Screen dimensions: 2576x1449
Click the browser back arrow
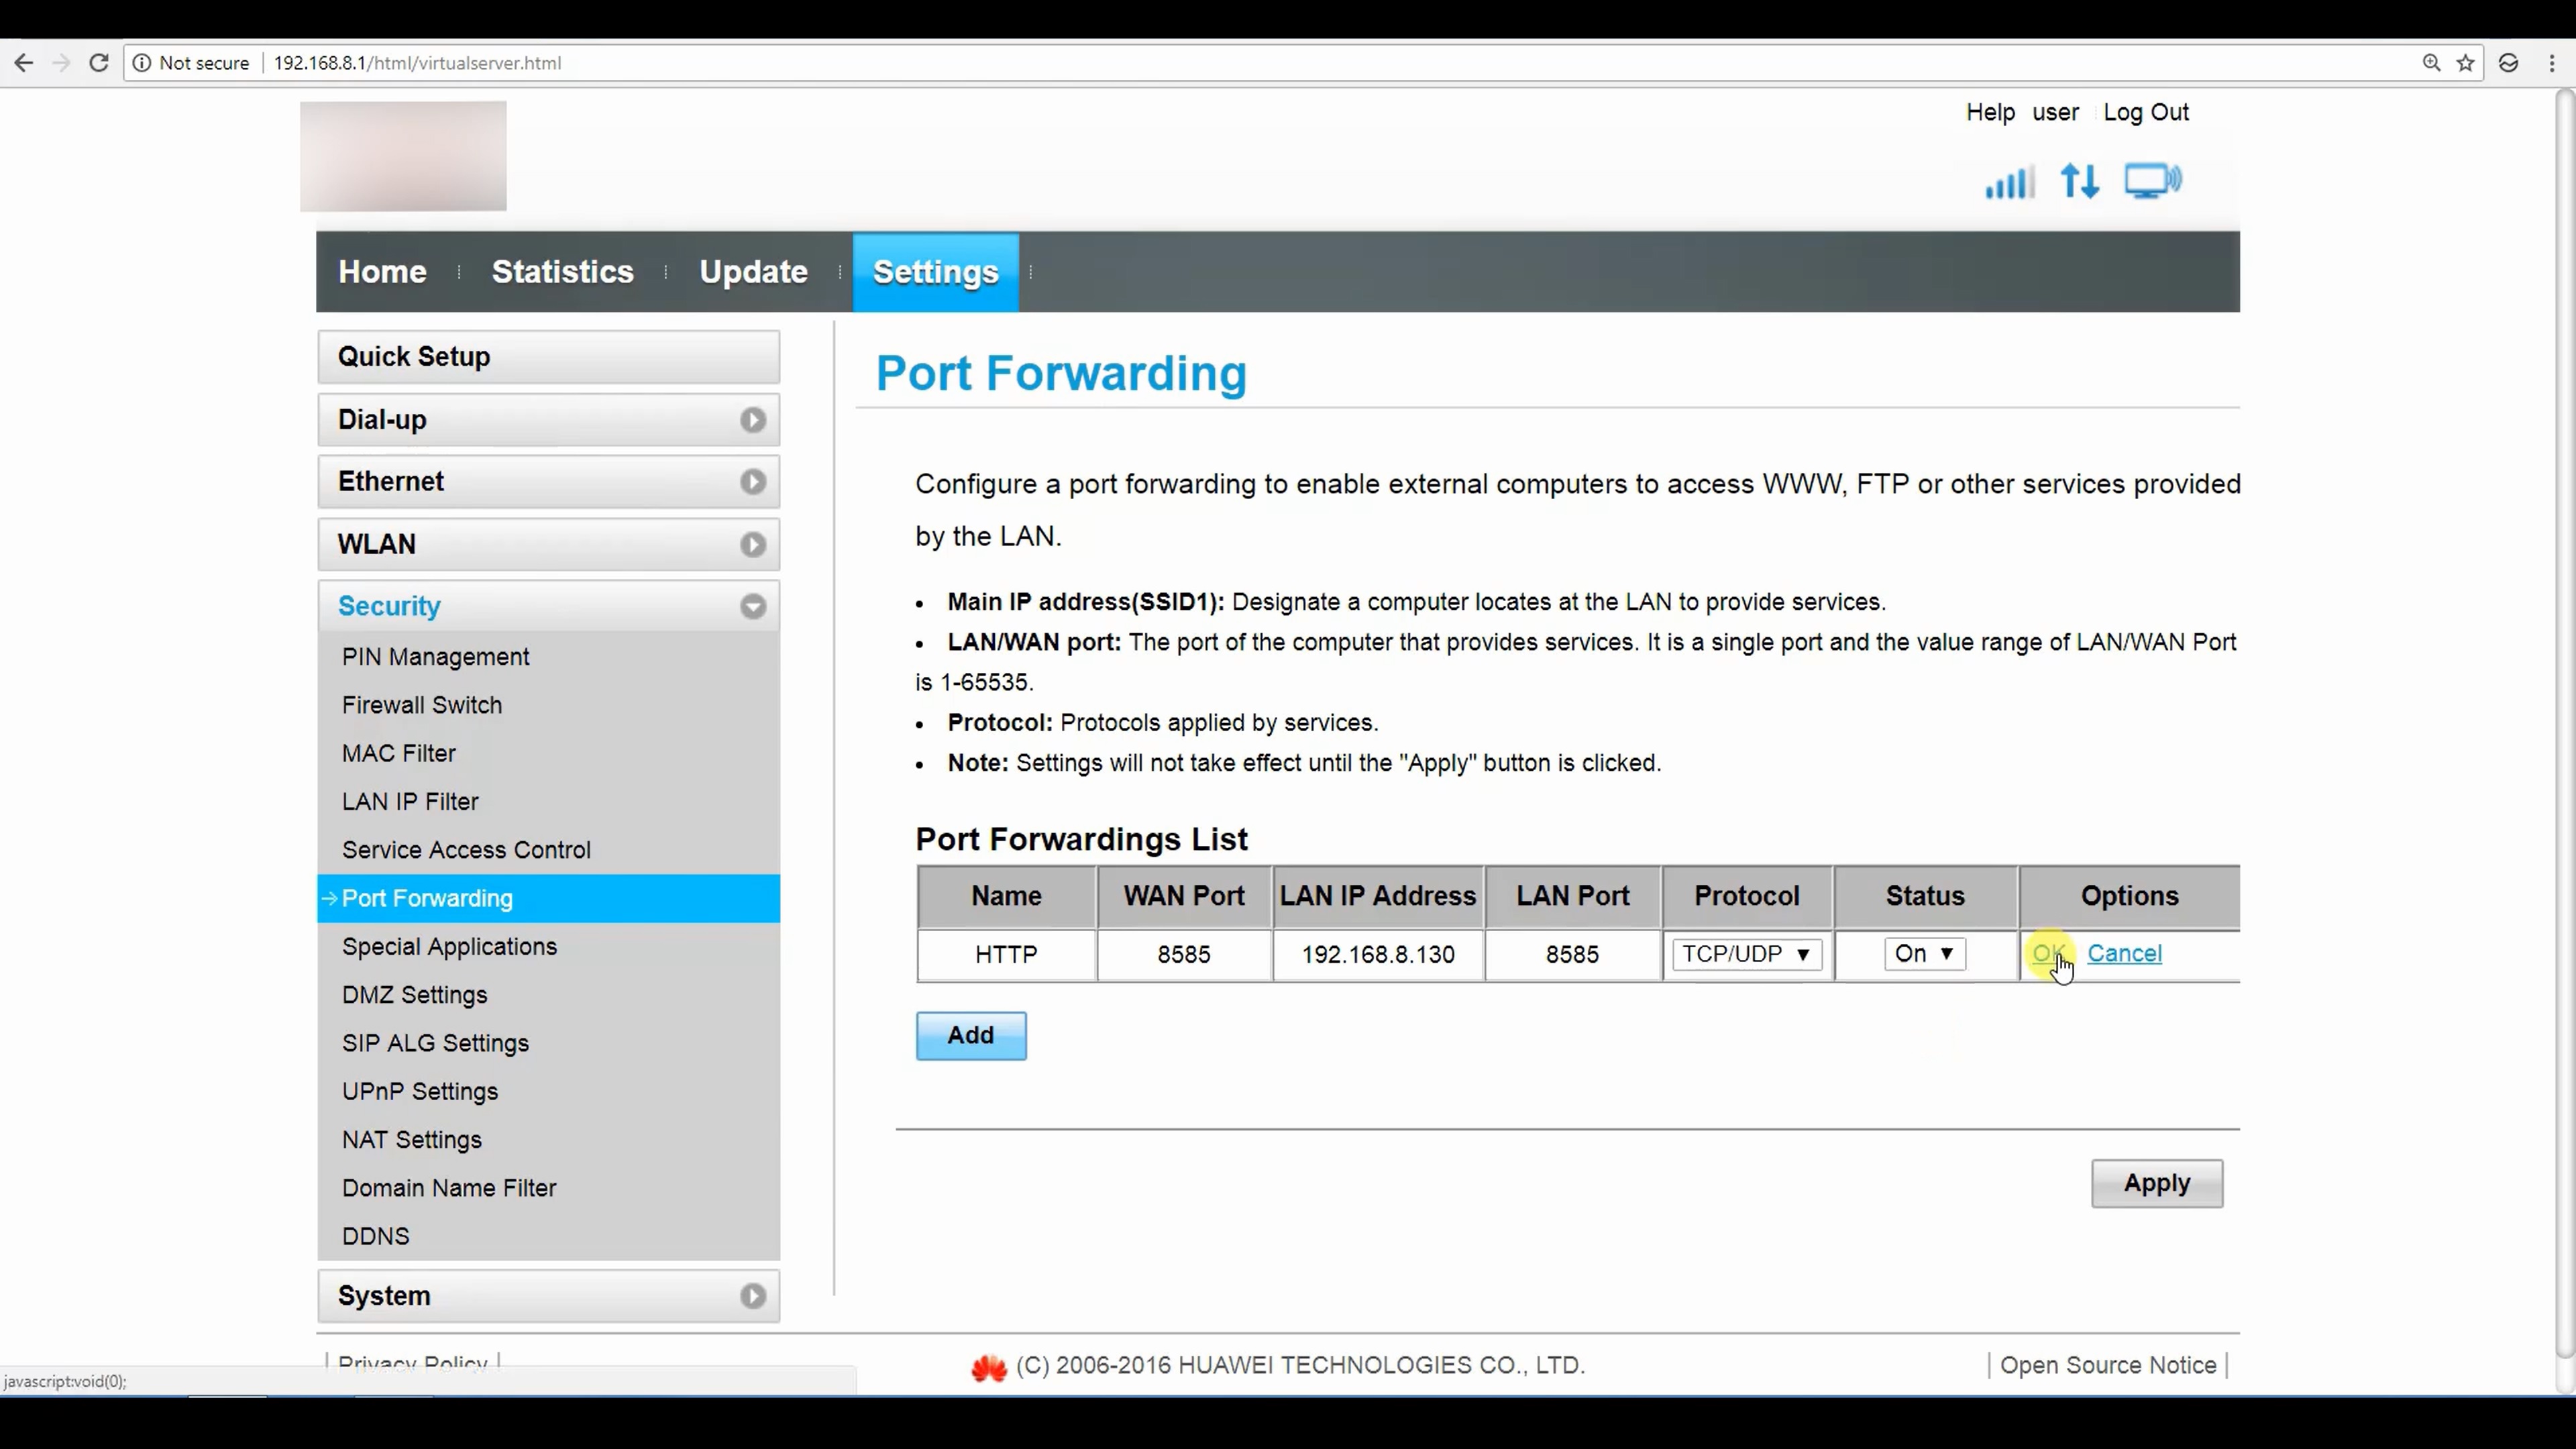tap(24, 63)
